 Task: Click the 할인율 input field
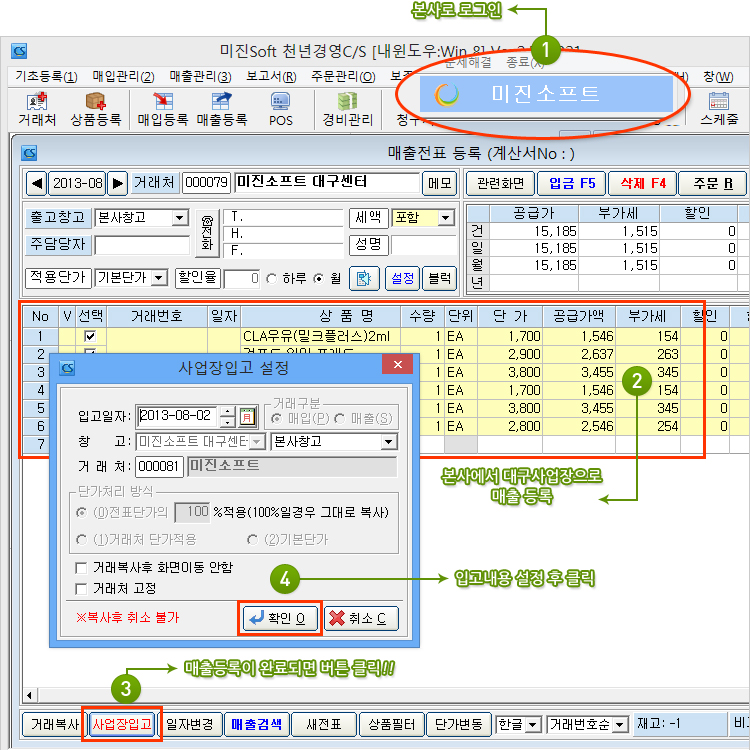click(x=242, y=278)
